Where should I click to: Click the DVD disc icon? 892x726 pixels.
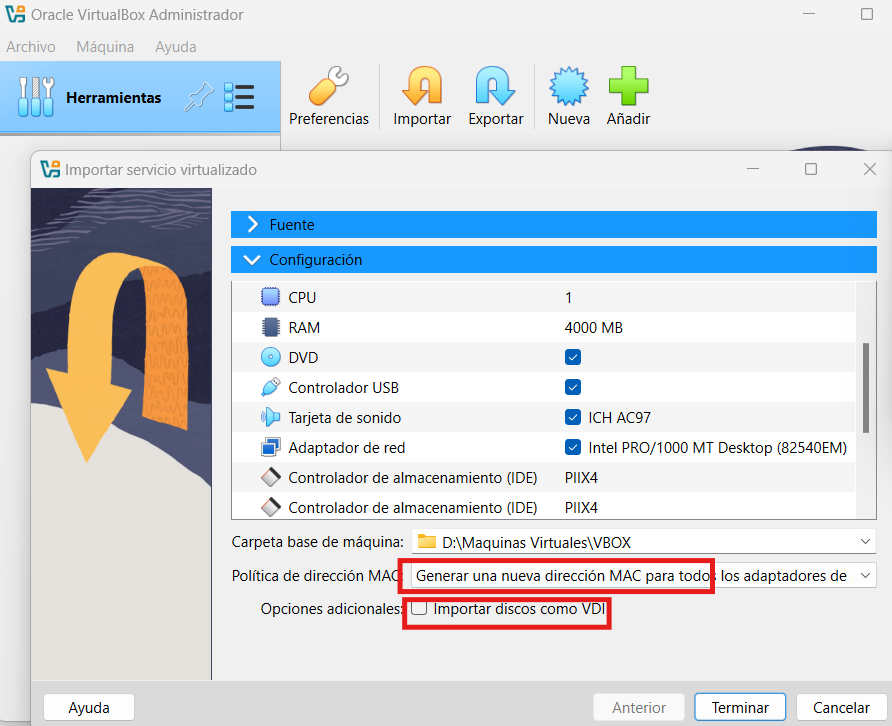tap(270, 357)
